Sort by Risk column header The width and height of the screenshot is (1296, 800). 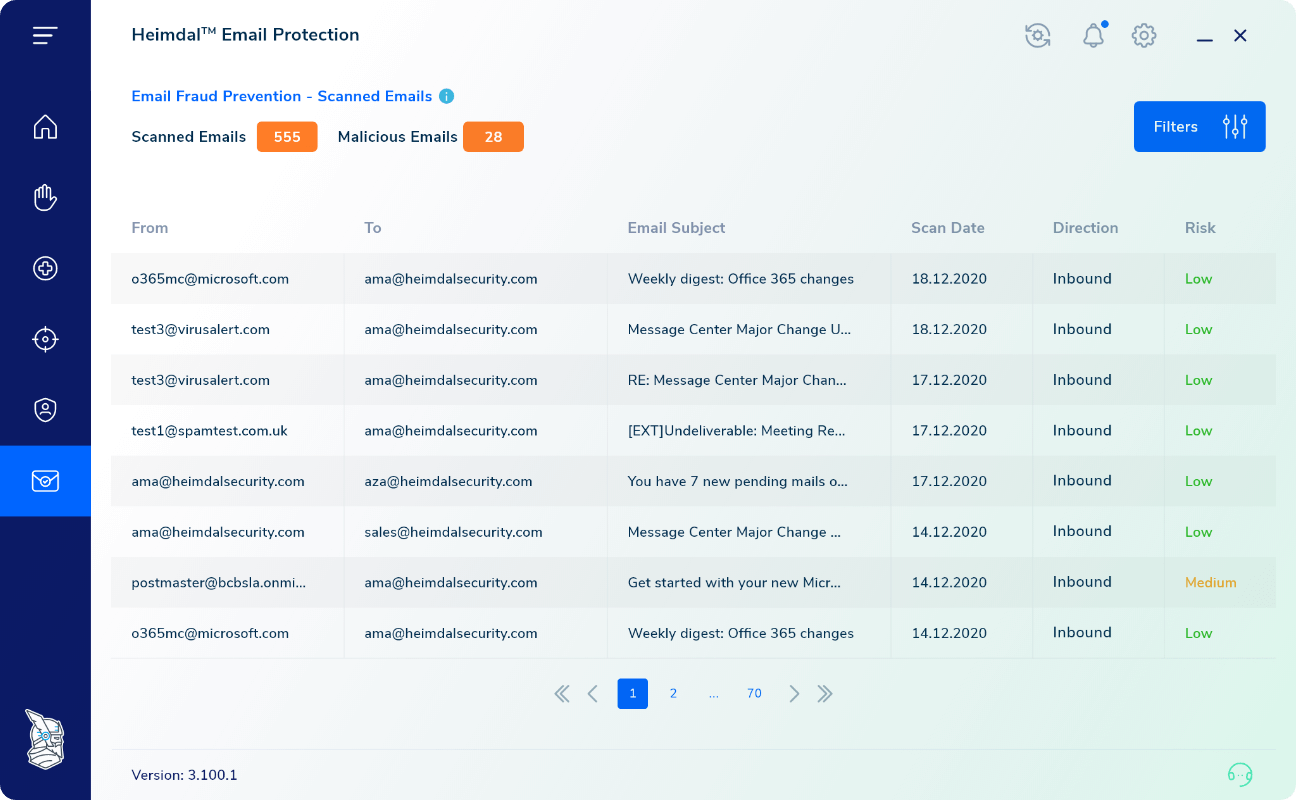point(1200,228)
